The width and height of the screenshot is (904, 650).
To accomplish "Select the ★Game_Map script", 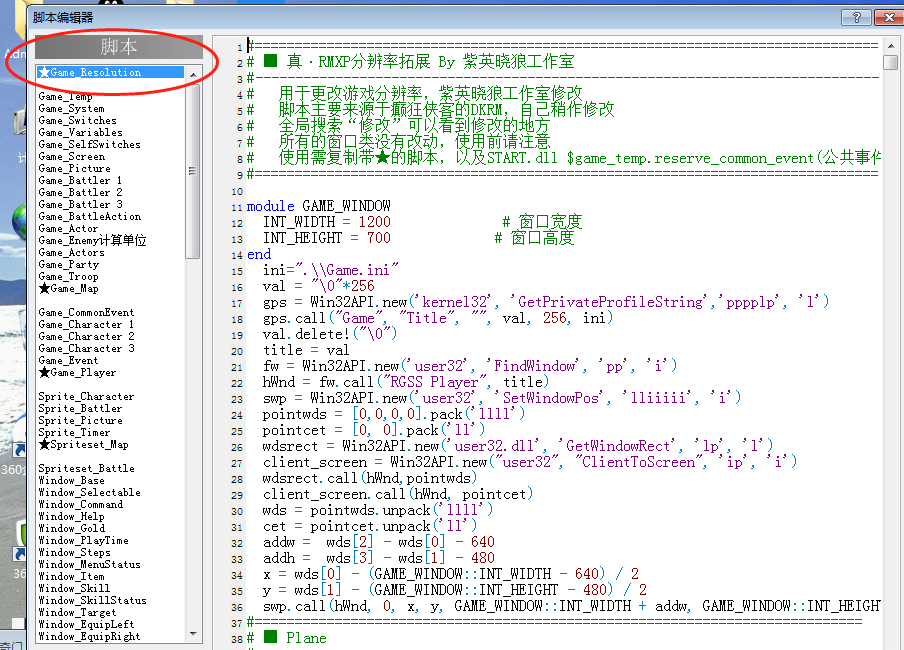I will [x=69, y=289].
